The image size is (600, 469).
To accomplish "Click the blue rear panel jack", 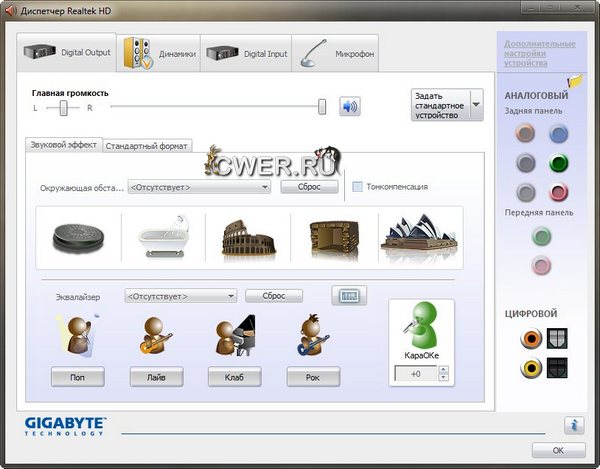I will [559, 134].
